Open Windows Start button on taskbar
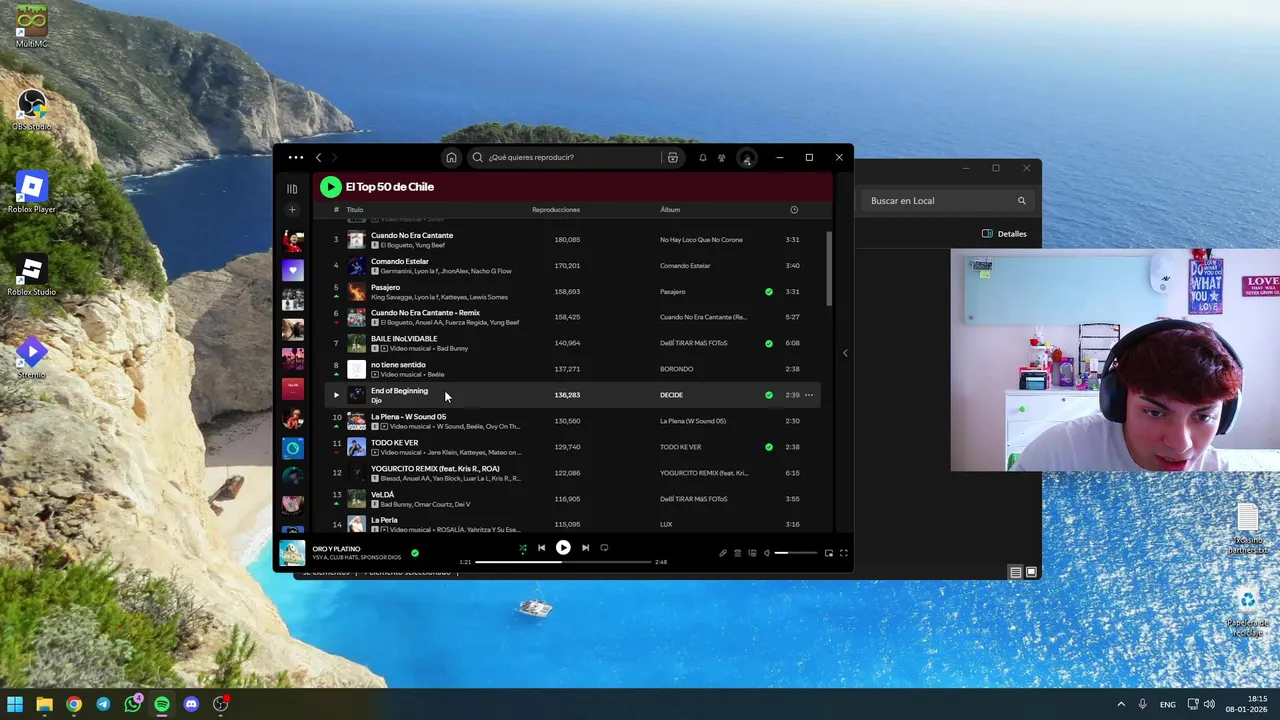Screen dimensions: 1280x720 point(15,704)
